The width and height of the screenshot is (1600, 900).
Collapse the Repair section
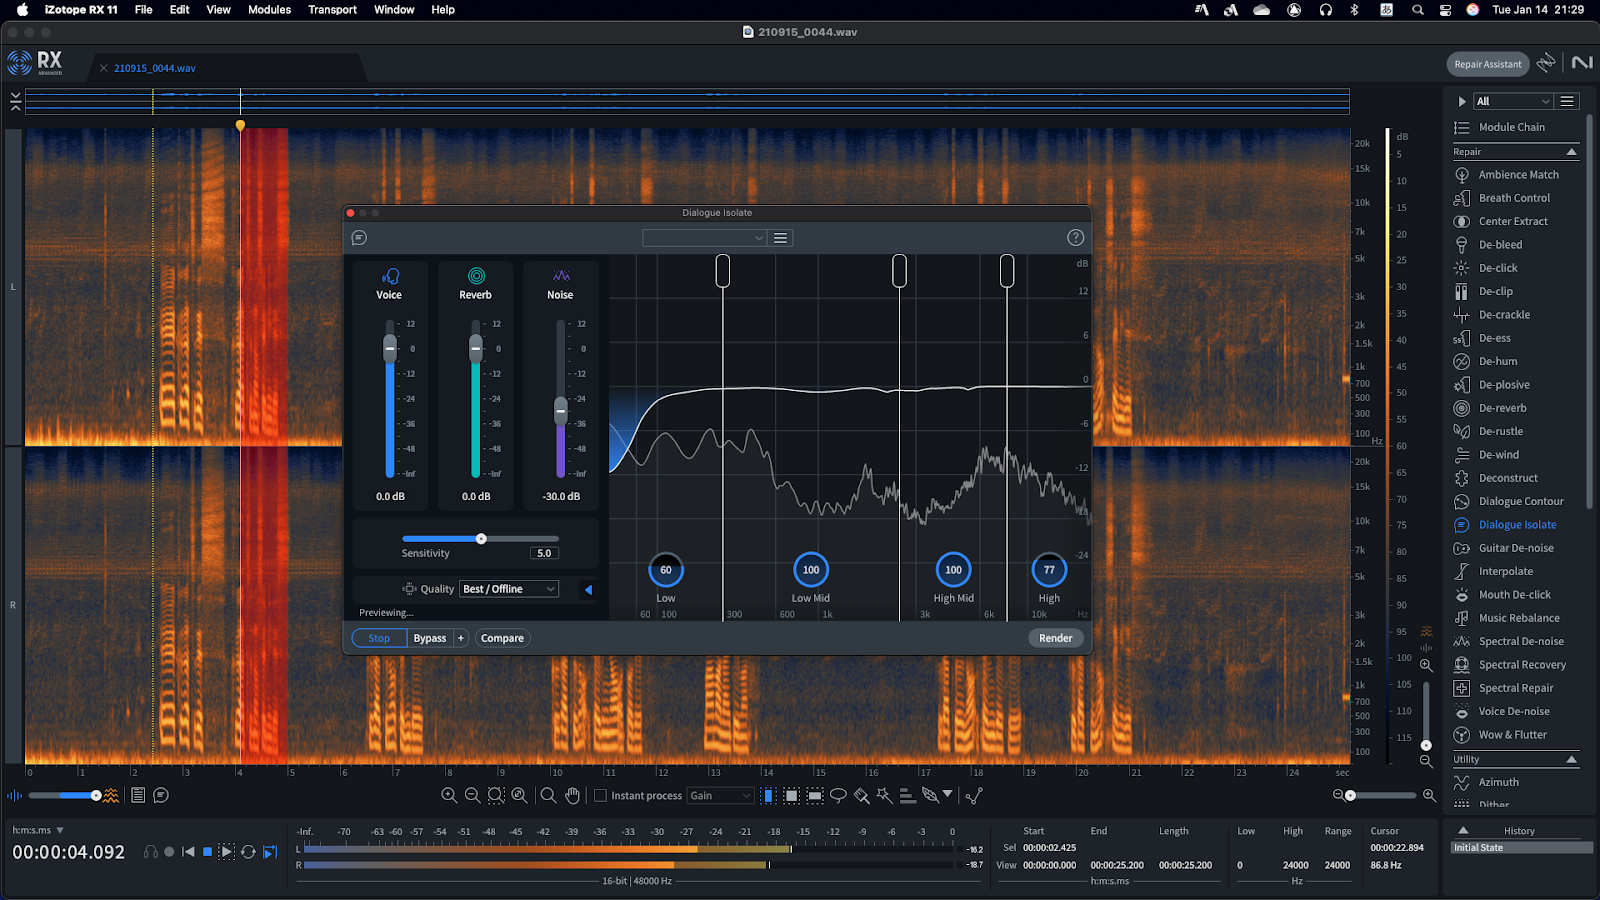(x=1571, y=152)
